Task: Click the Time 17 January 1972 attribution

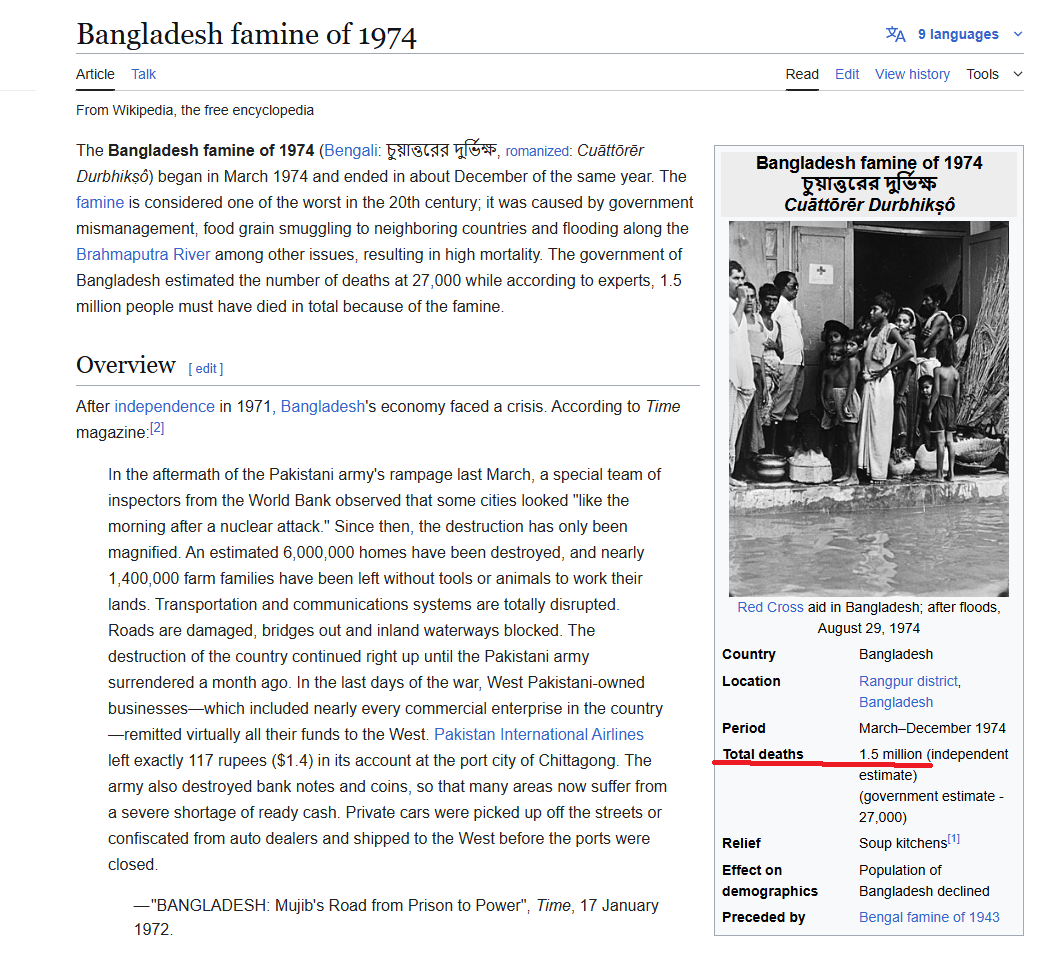Action: 396,917
